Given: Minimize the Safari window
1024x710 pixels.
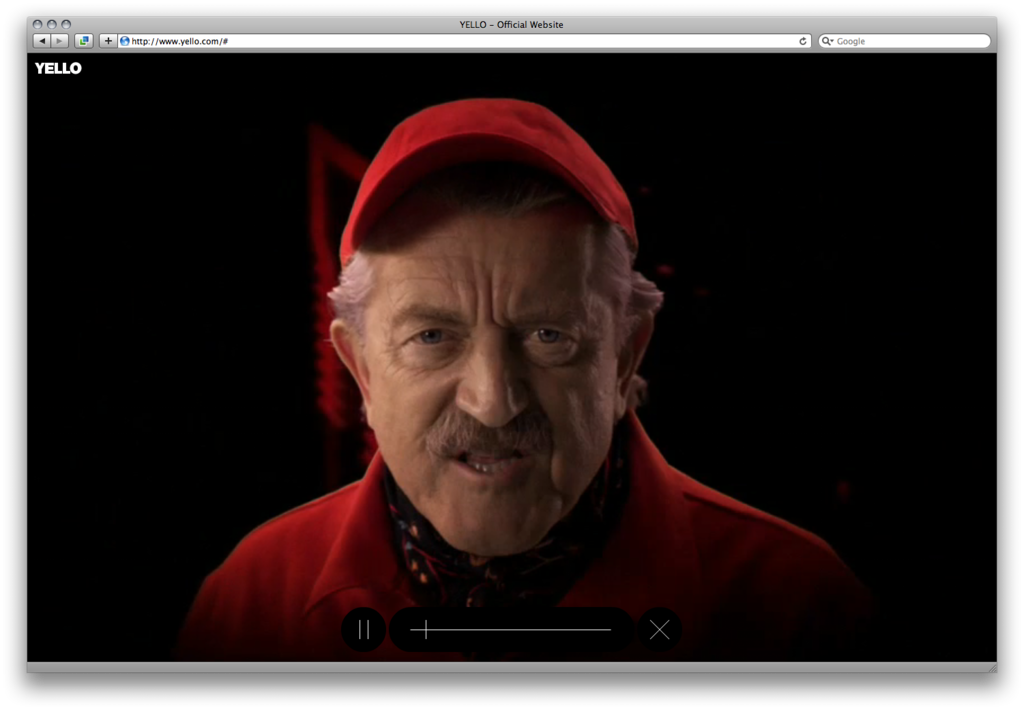Looking at the screenshot, I should 52,24.
